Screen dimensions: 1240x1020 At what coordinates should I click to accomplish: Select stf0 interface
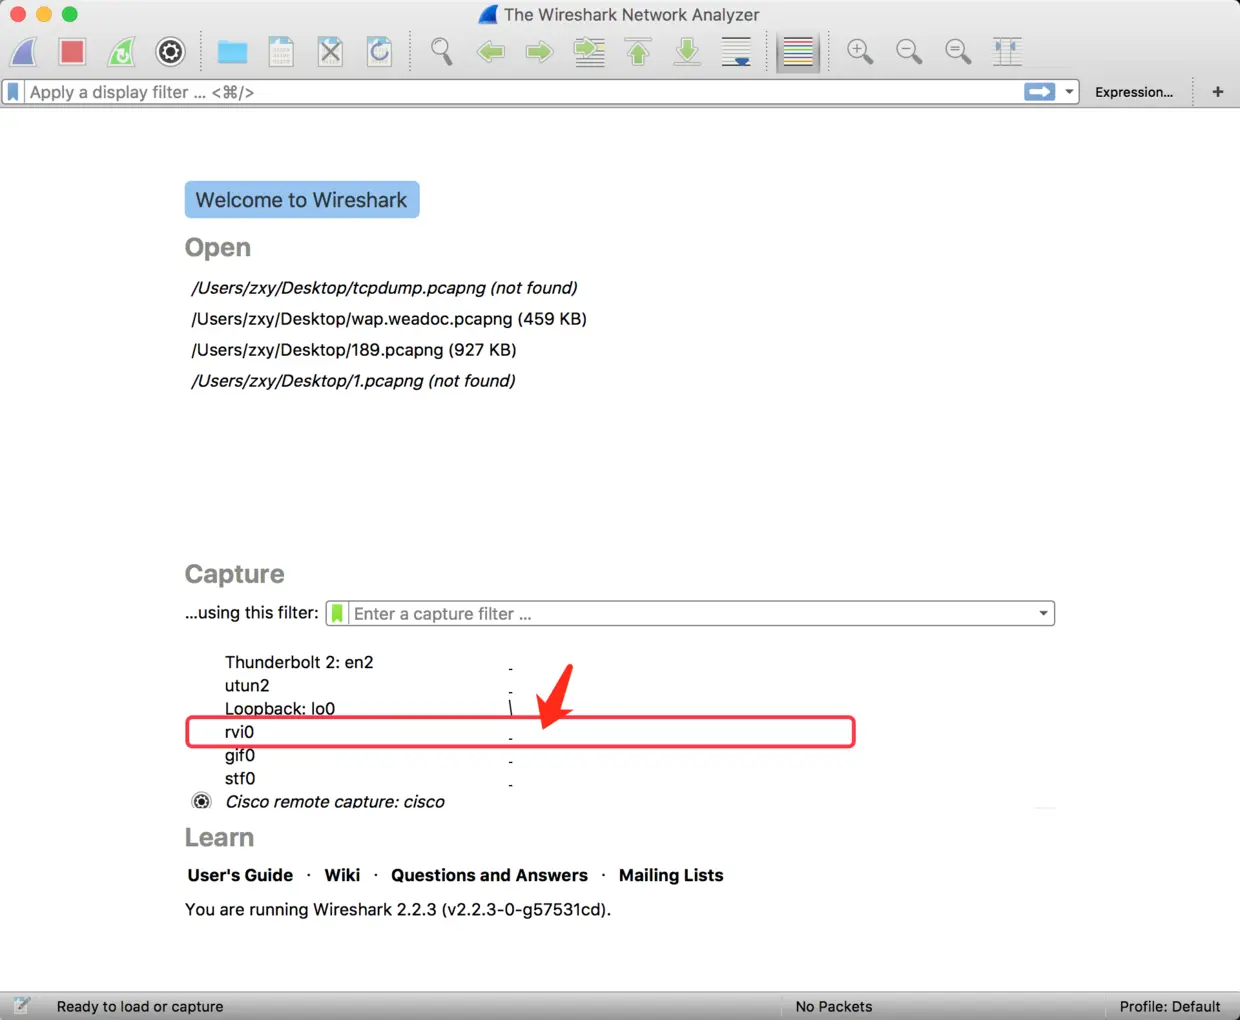240,778
